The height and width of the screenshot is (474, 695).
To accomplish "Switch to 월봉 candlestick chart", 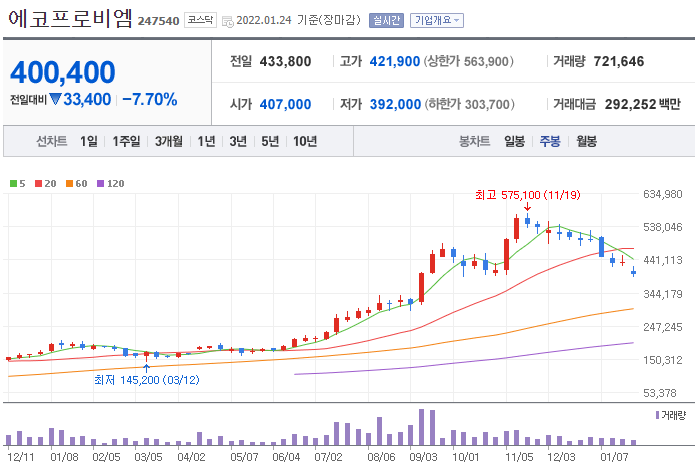I will point(586,141).
